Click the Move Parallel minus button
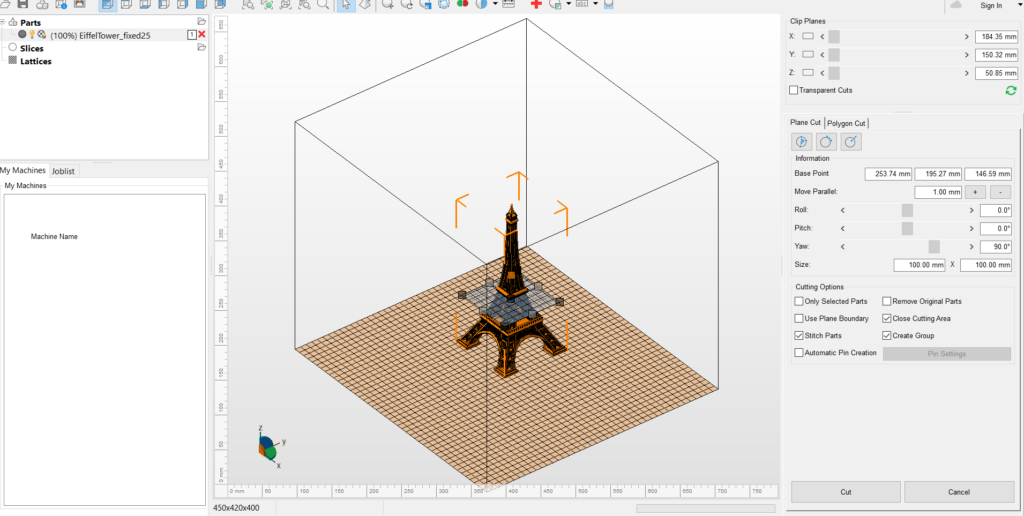 click(1000, 192)
